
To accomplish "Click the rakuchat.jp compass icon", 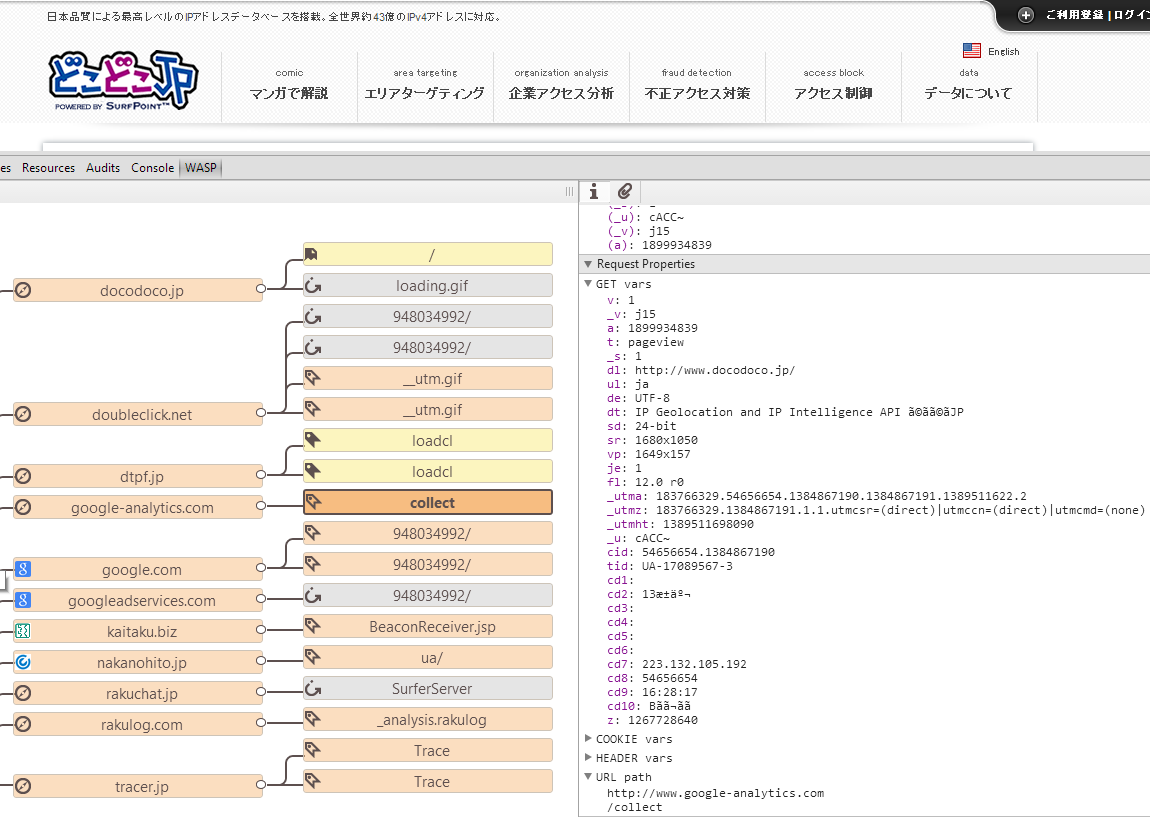I will (x=23, y=692).
